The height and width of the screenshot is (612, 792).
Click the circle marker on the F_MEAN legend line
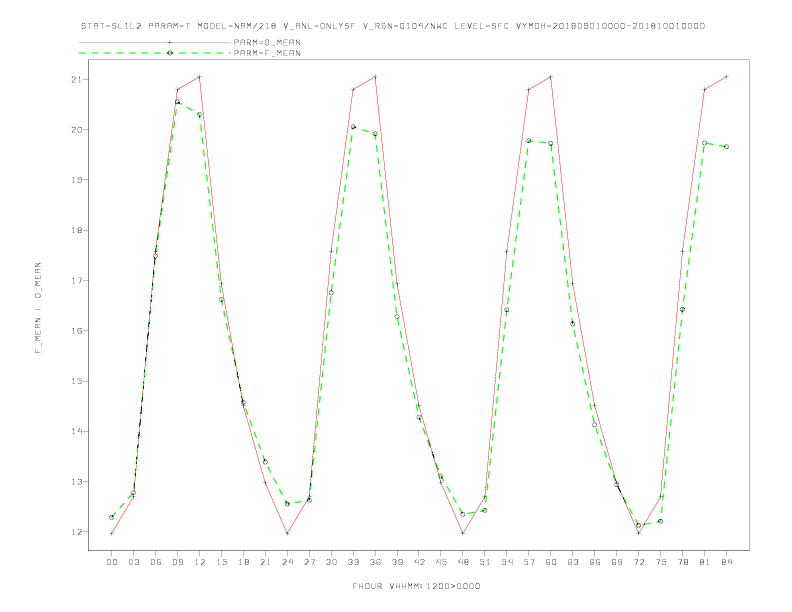[x=170, y=53]
